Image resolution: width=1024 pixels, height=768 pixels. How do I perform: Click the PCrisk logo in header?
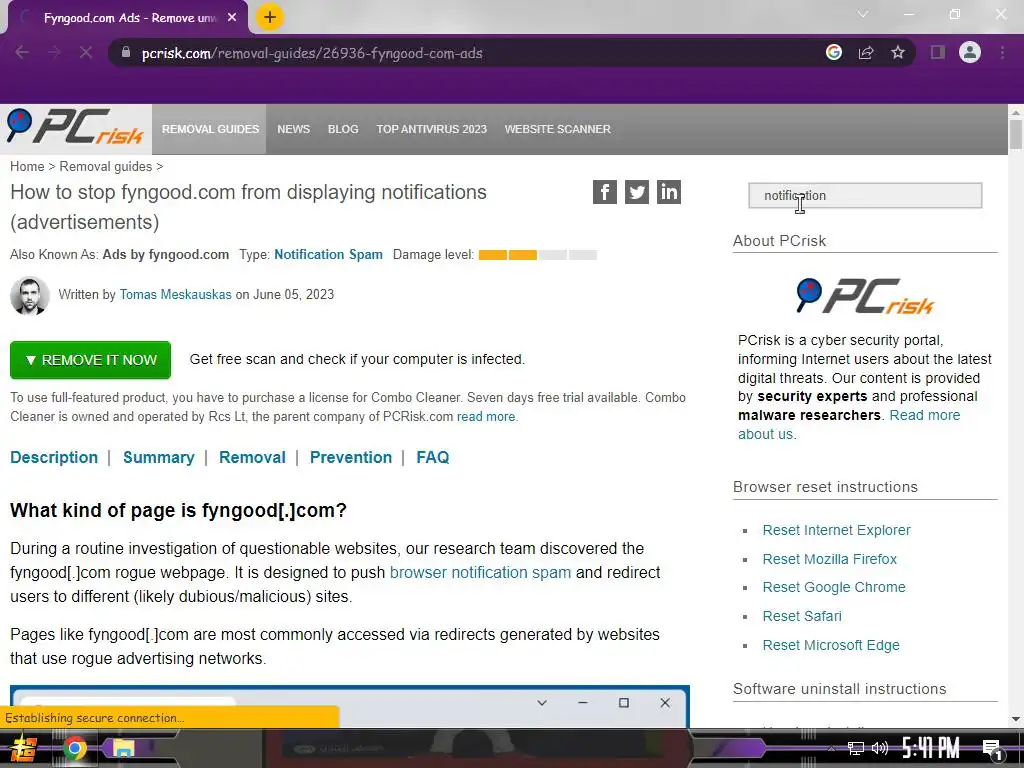point(76,127)
